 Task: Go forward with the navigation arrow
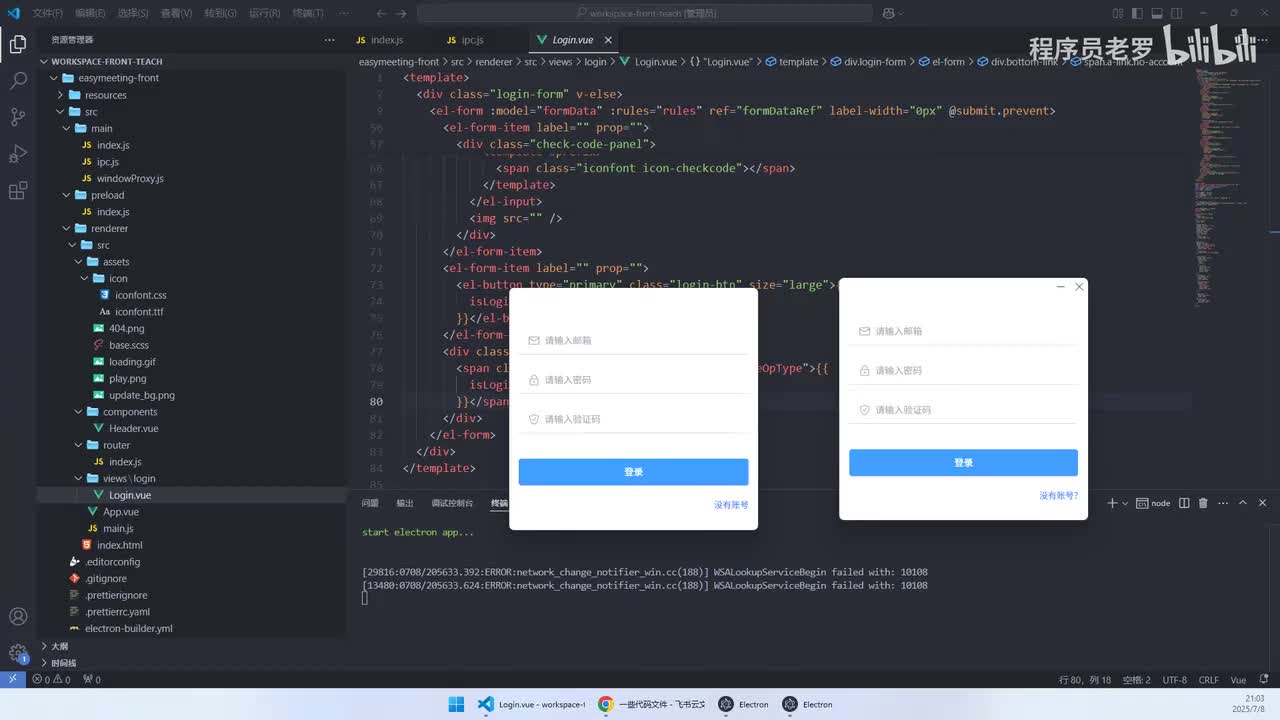pyautogui.click(x=401, y=13)
